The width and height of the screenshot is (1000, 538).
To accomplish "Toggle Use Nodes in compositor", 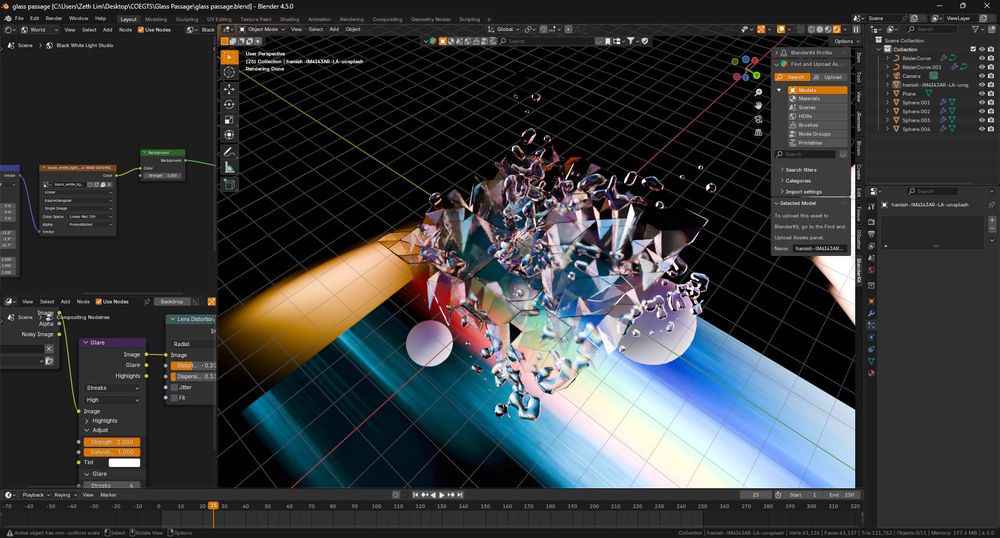I will (99, 302).
